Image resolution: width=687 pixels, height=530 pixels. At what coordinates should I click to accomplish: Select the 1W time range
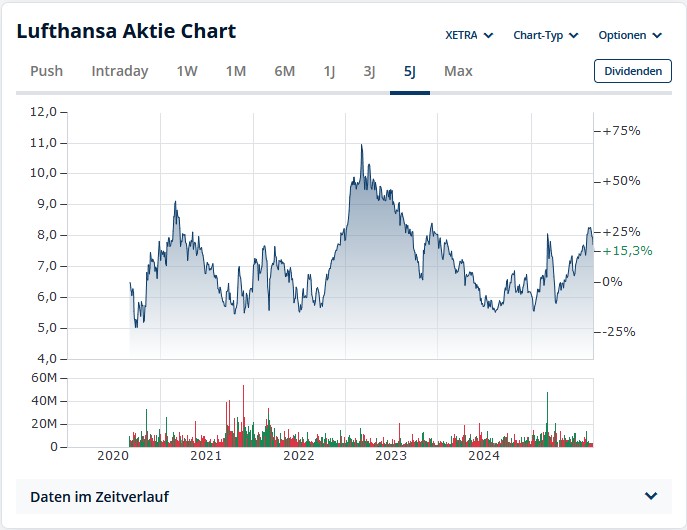pyautogui.click(x=187, y=71)
